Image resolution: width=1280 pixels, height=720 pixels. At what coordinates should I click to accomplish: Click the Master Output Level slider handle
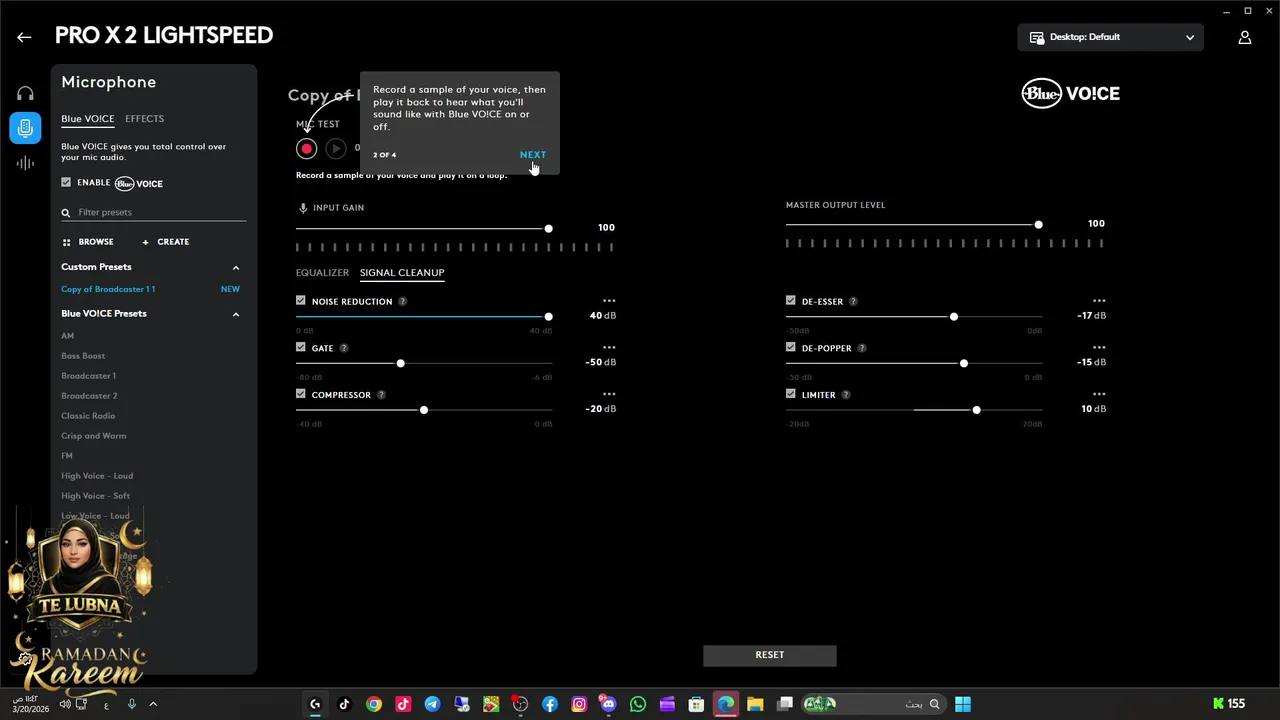[x=1038, y=225]
